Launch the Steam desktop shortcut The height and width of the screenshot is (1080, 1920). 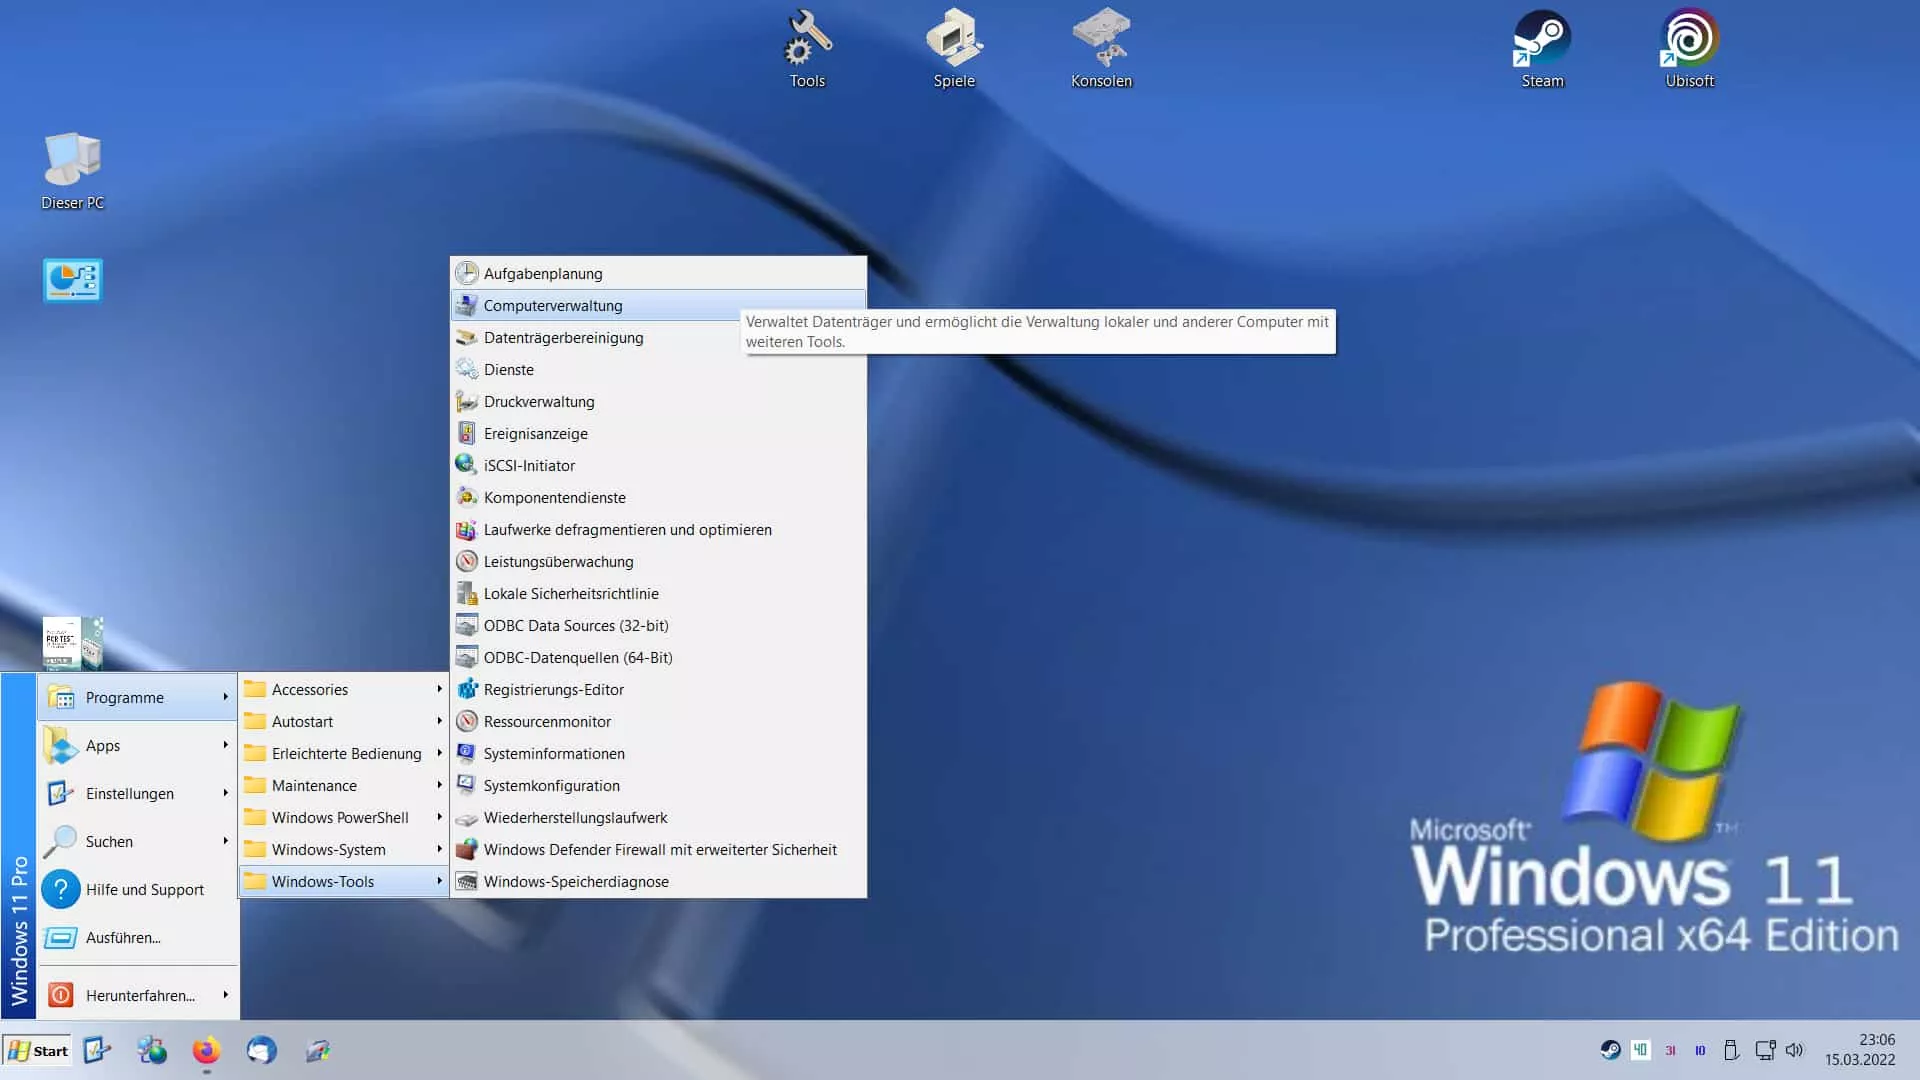pos(1542,49)
